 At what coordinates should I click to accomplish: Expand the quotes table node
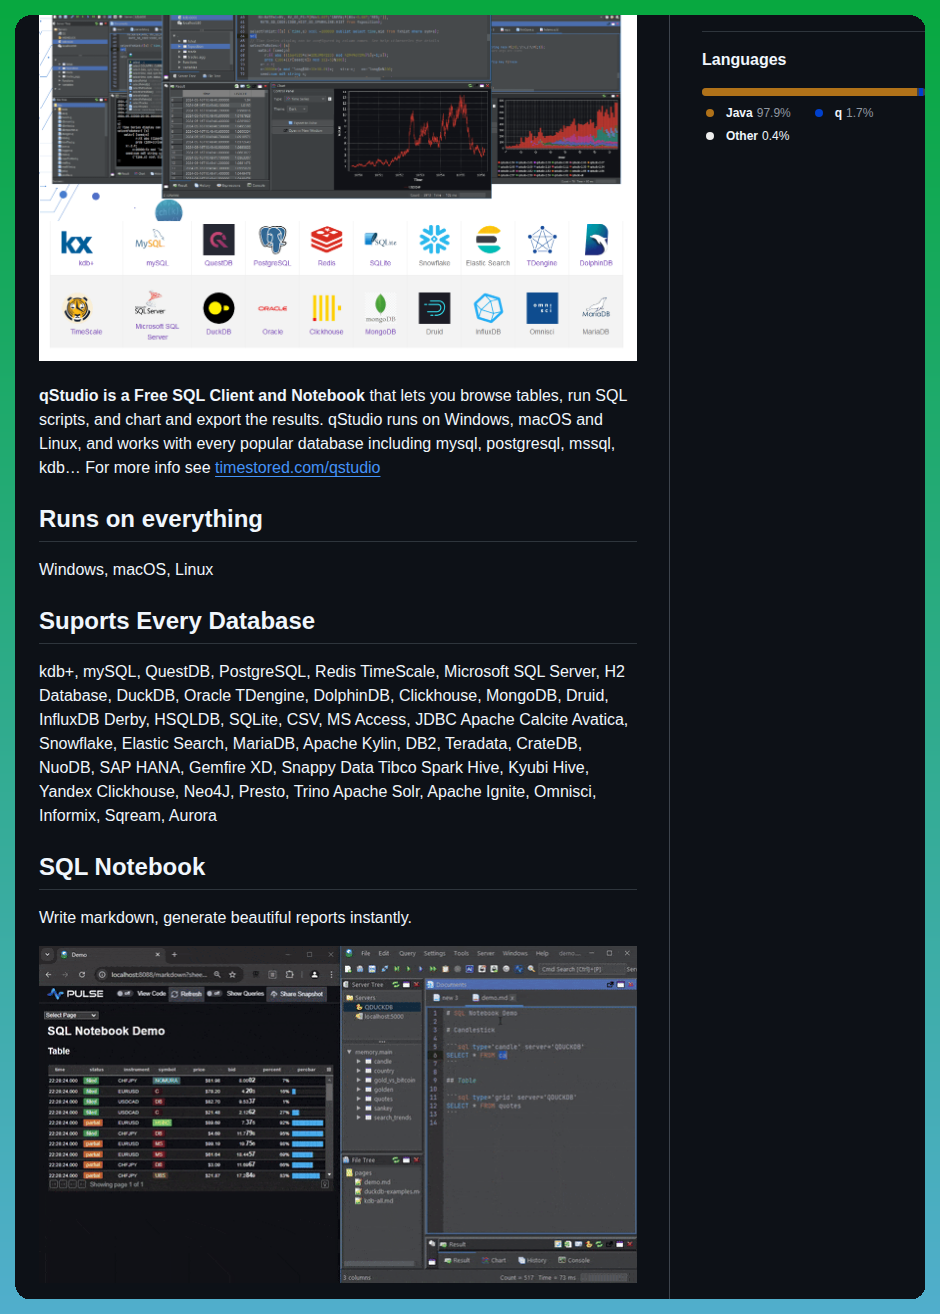click(x=359, y=1099)
